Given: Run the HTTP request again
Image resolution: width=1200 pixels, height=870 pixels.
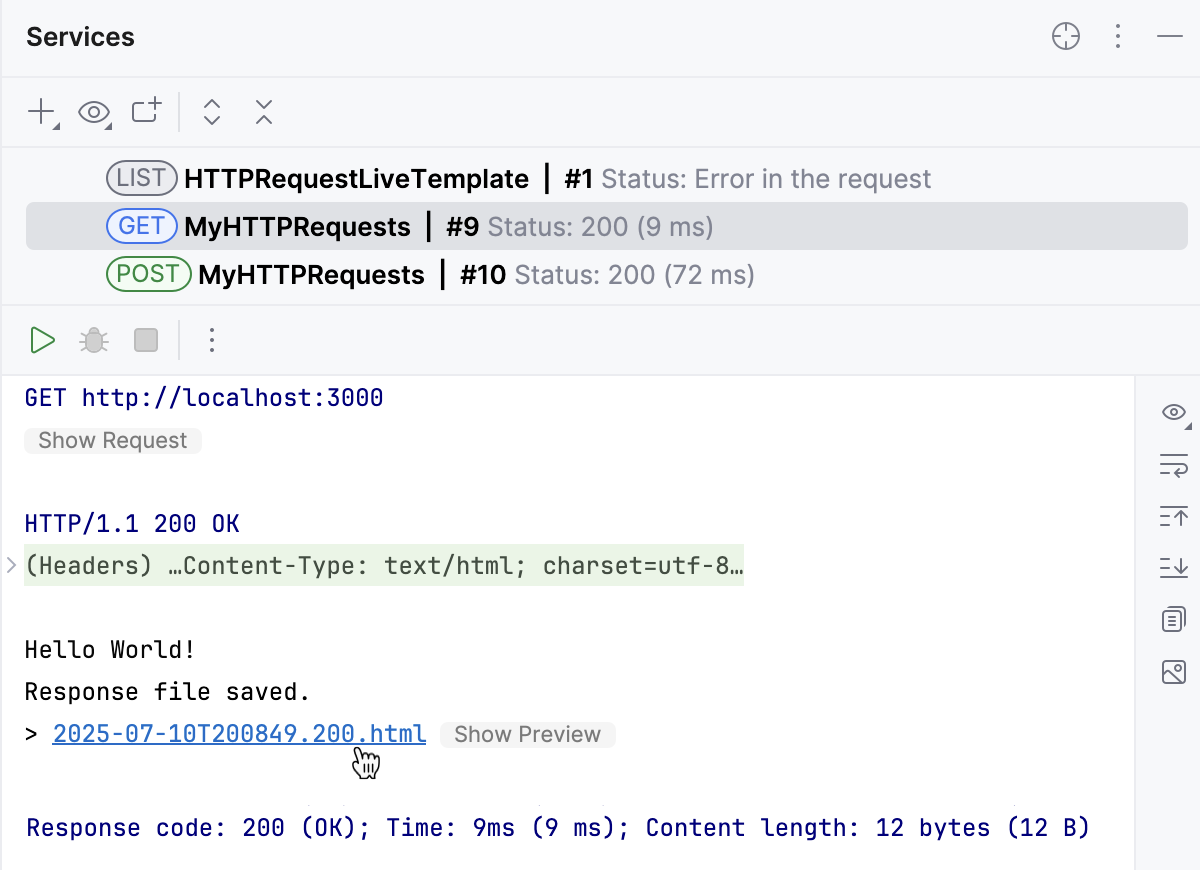Looking at the screenshot, I should [42, 340].
